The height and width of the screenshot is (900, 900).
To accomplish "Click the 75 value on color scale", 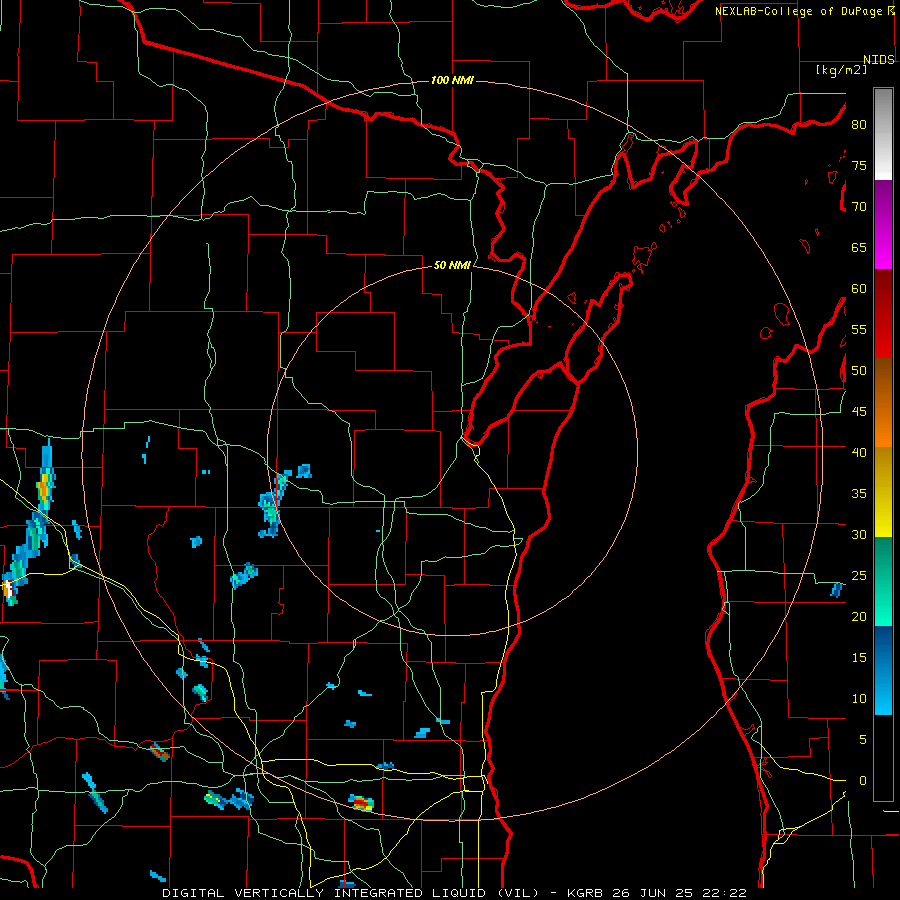I will (x=859, y=165).
